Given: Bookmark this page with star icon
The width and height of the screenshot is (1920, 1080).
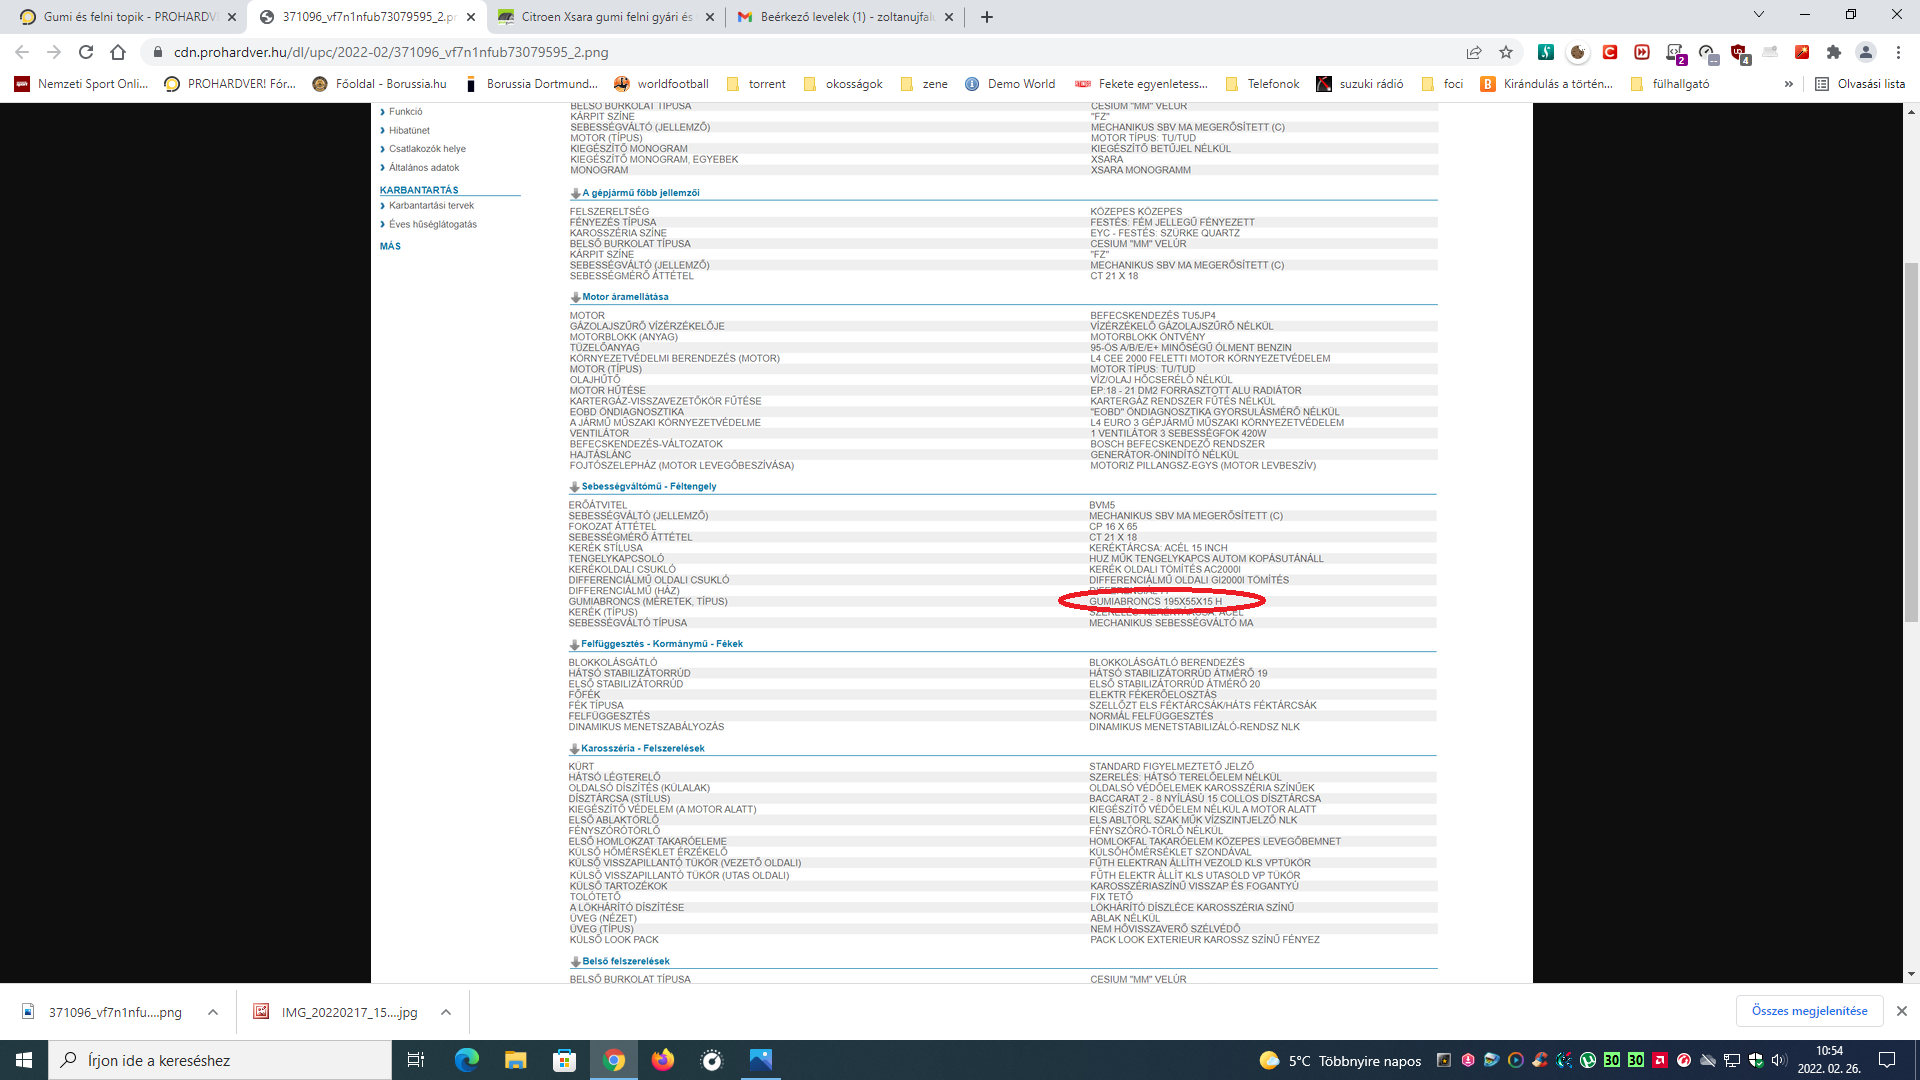Looking at the screenshot, I should [x=1506, y=52].
